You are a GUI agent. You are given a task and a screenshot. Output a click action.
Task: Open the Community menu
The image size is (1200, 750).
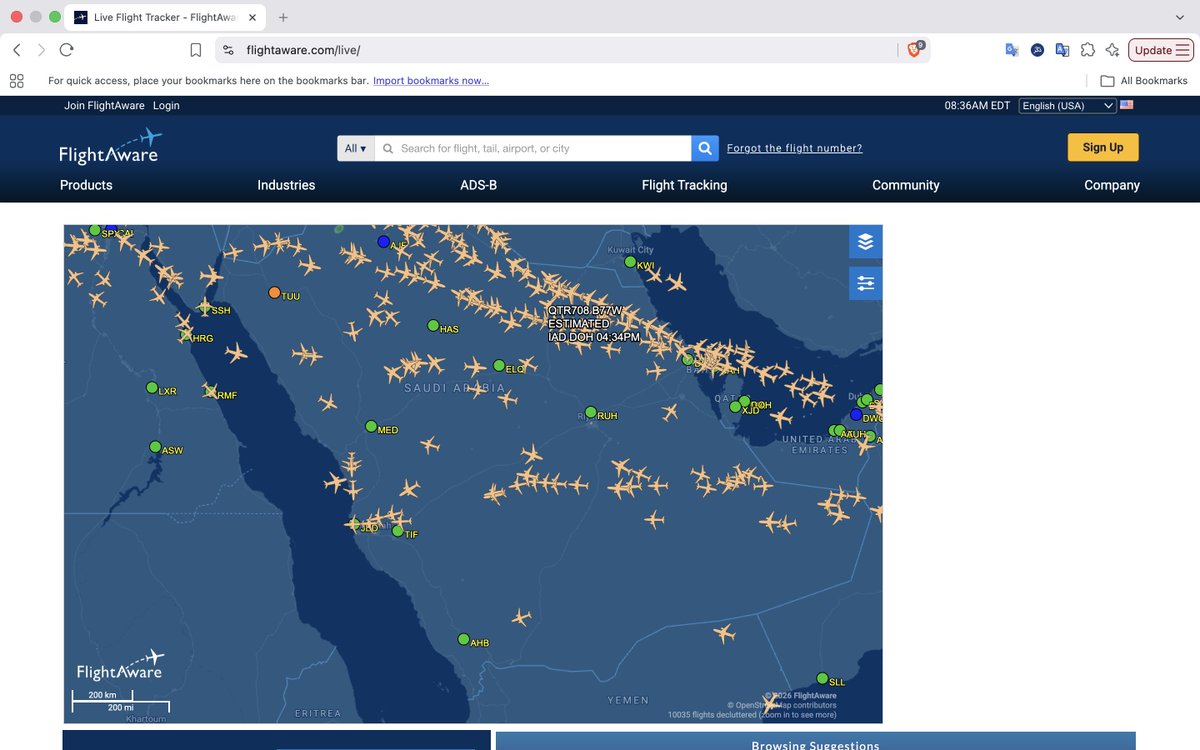pos(906,185)
